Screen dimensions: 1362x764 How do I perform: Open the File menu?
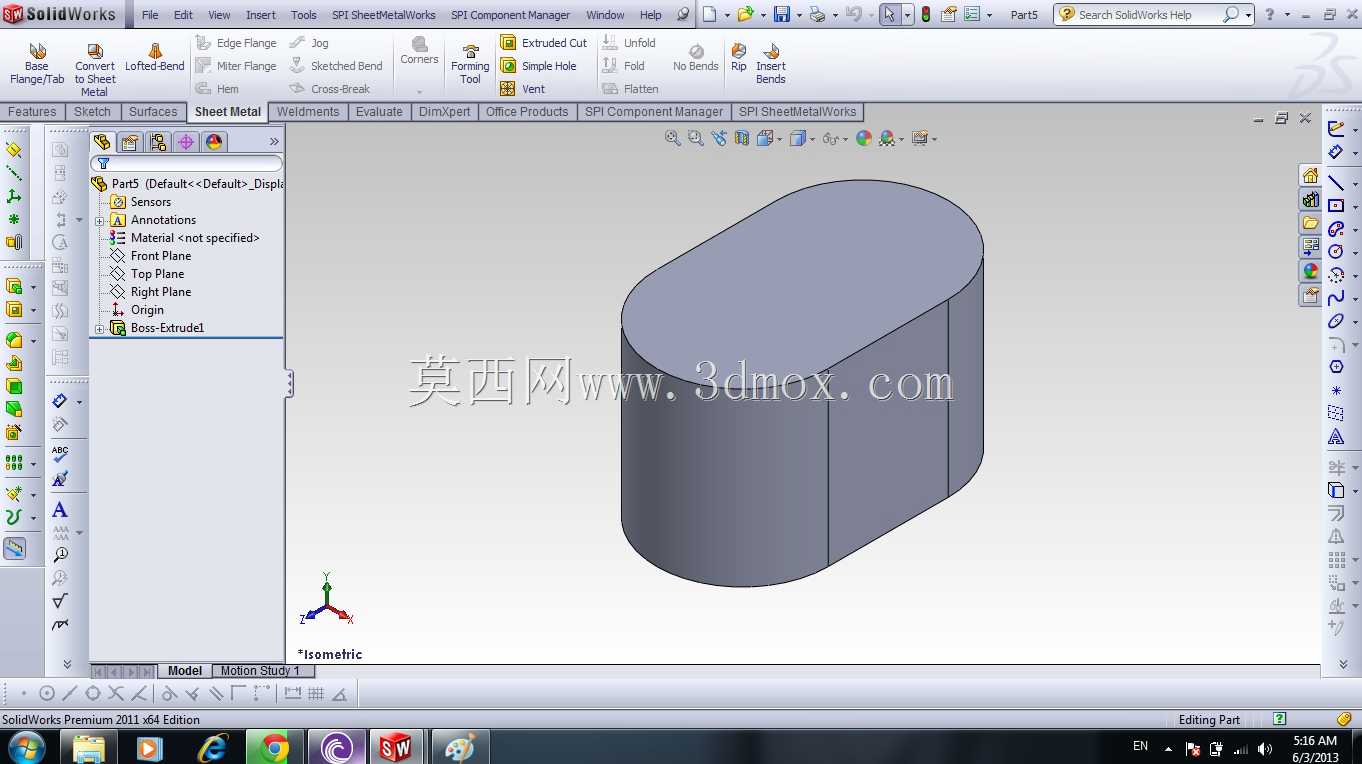[x=150, y=15]
